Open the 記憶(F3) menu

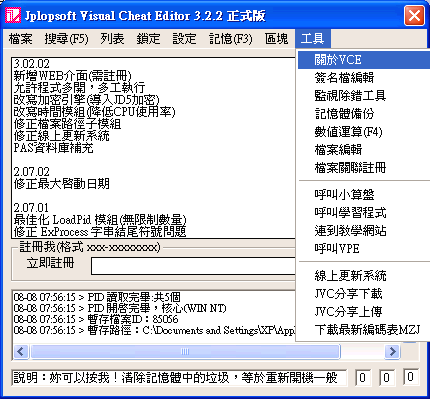click(231, 39)
